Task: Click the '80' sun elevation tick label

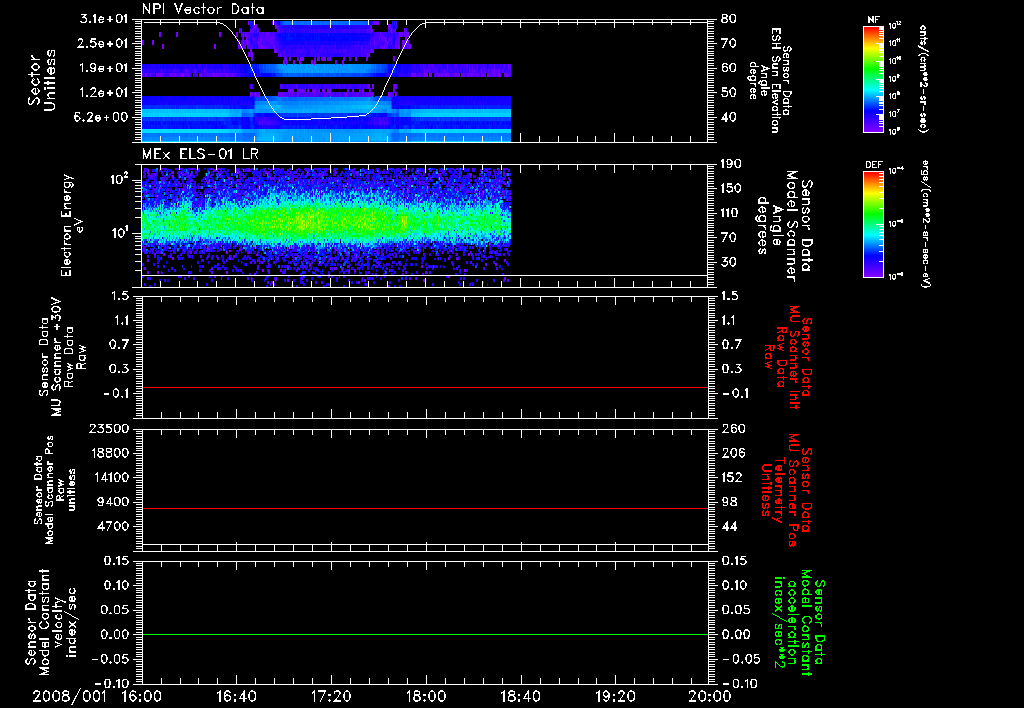Action: click(729, 19)
